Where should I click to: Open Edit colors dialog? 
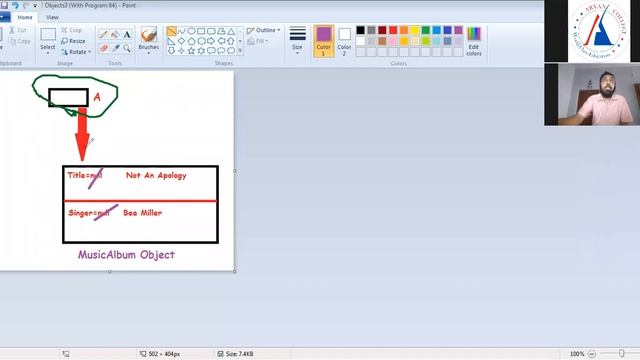click(474, 41)
